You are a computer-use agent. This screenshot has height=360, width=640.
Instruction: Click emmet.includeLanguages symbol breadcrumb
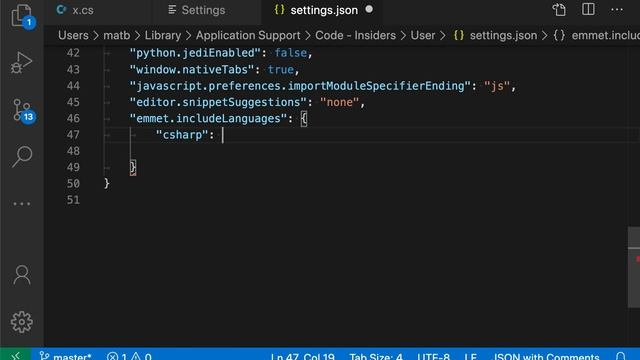click(597, 36)
